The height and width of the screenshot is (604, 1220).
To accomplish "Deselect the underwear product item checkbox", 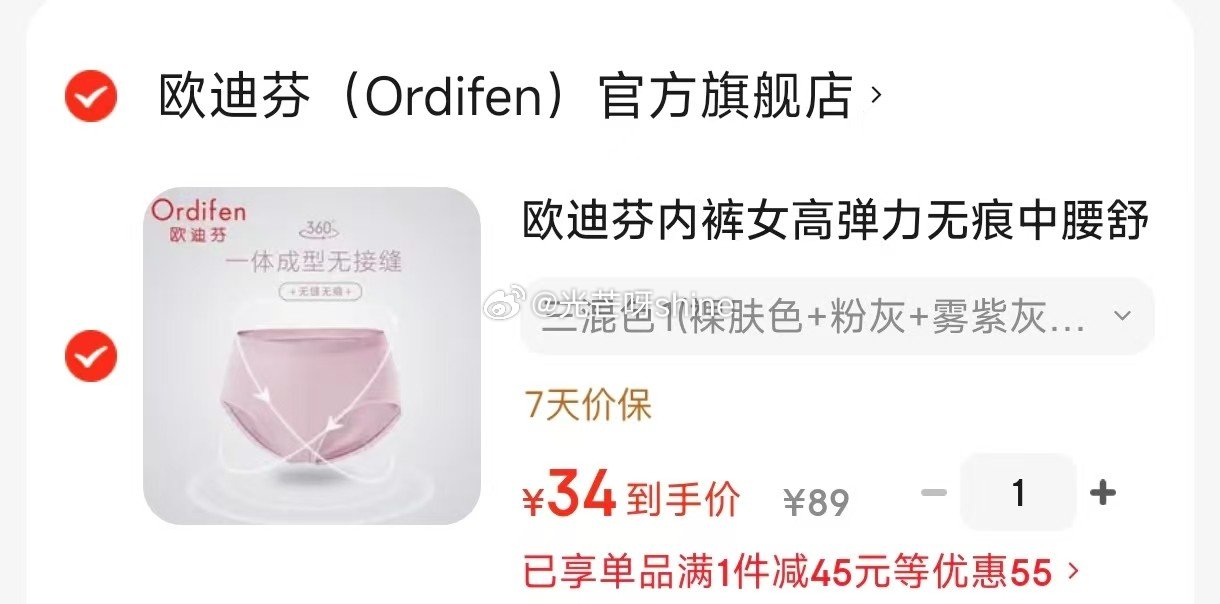I will [91, 355].
